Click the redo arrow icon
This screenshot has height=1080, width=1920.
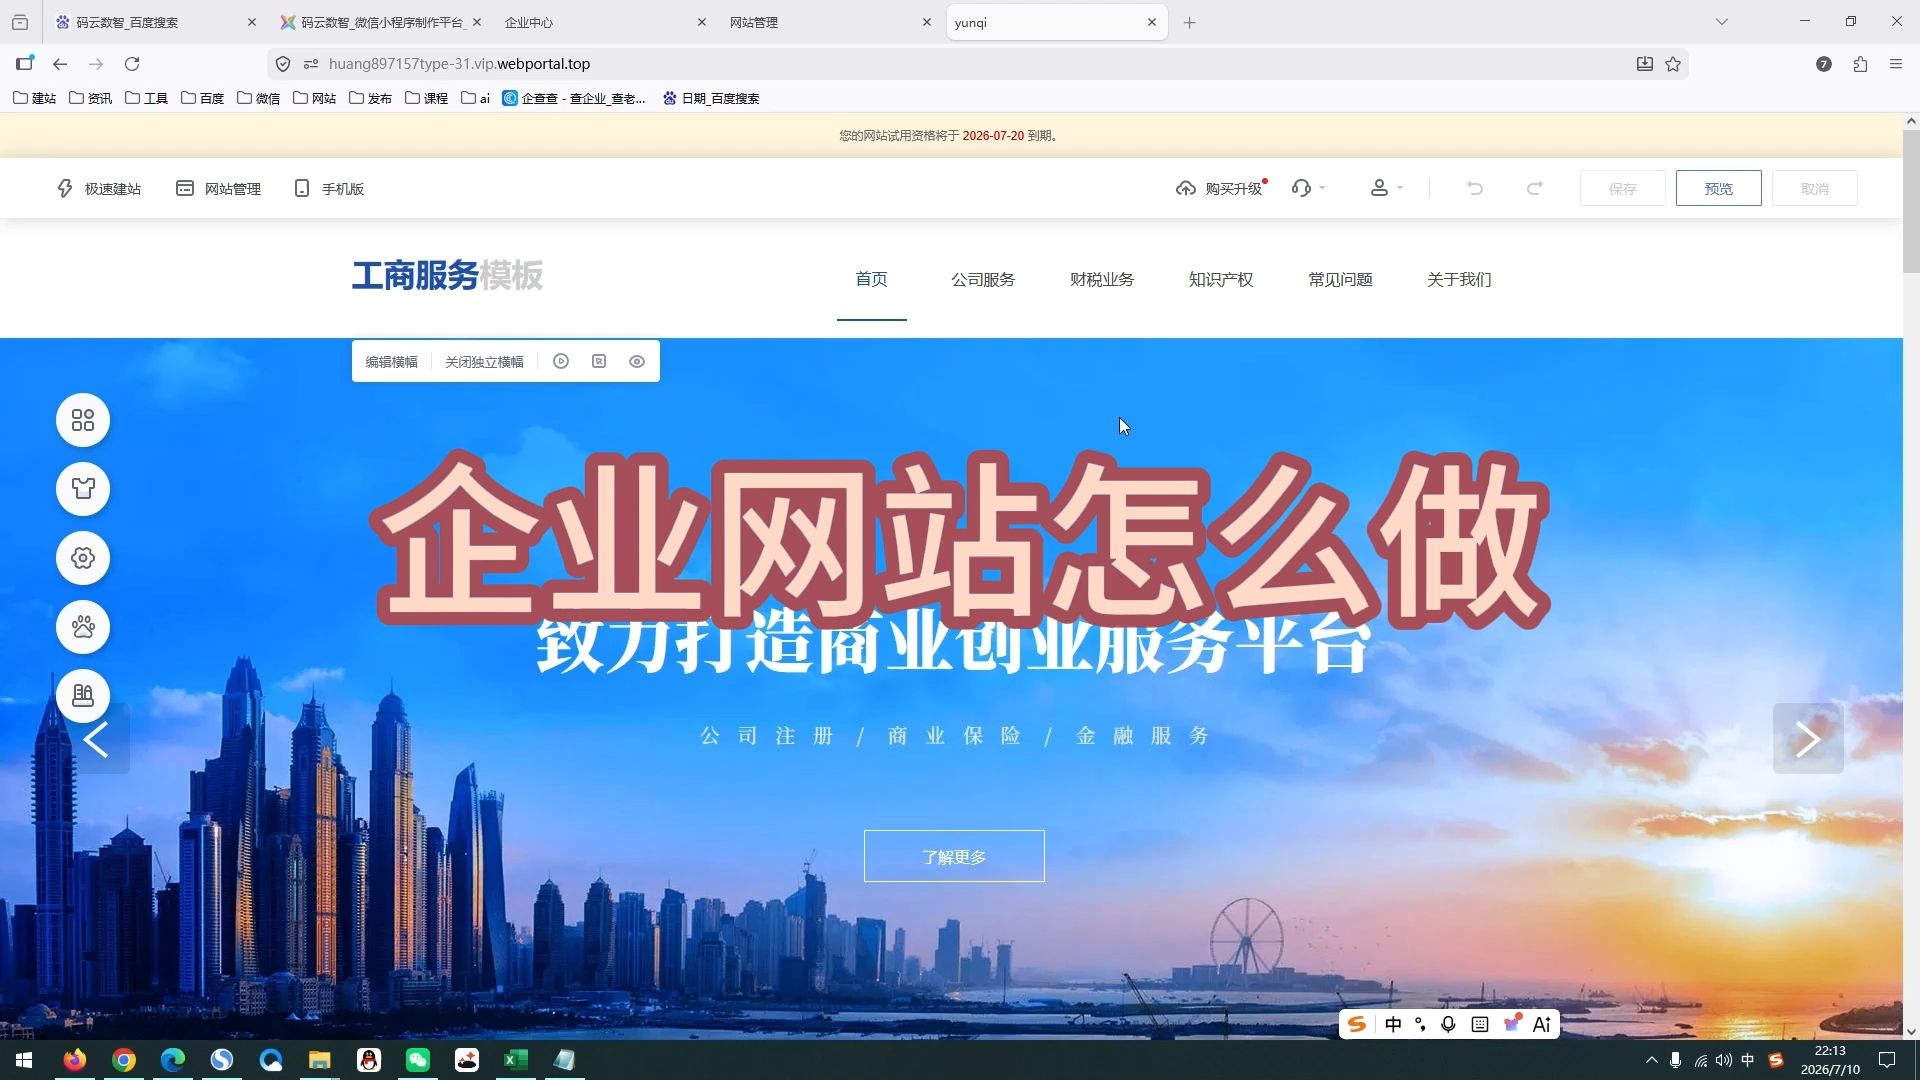click(x=1534, y=188)
